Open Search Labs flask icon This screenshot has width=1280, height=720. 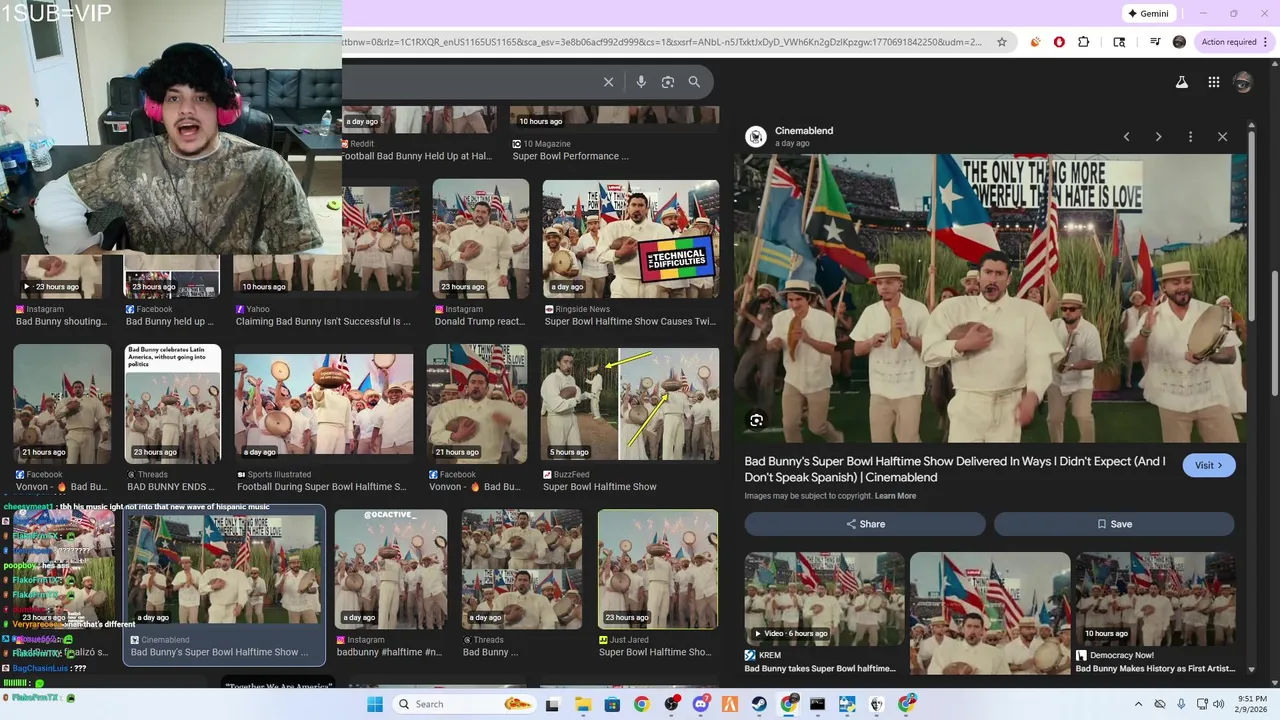[x=1182, y=82]
